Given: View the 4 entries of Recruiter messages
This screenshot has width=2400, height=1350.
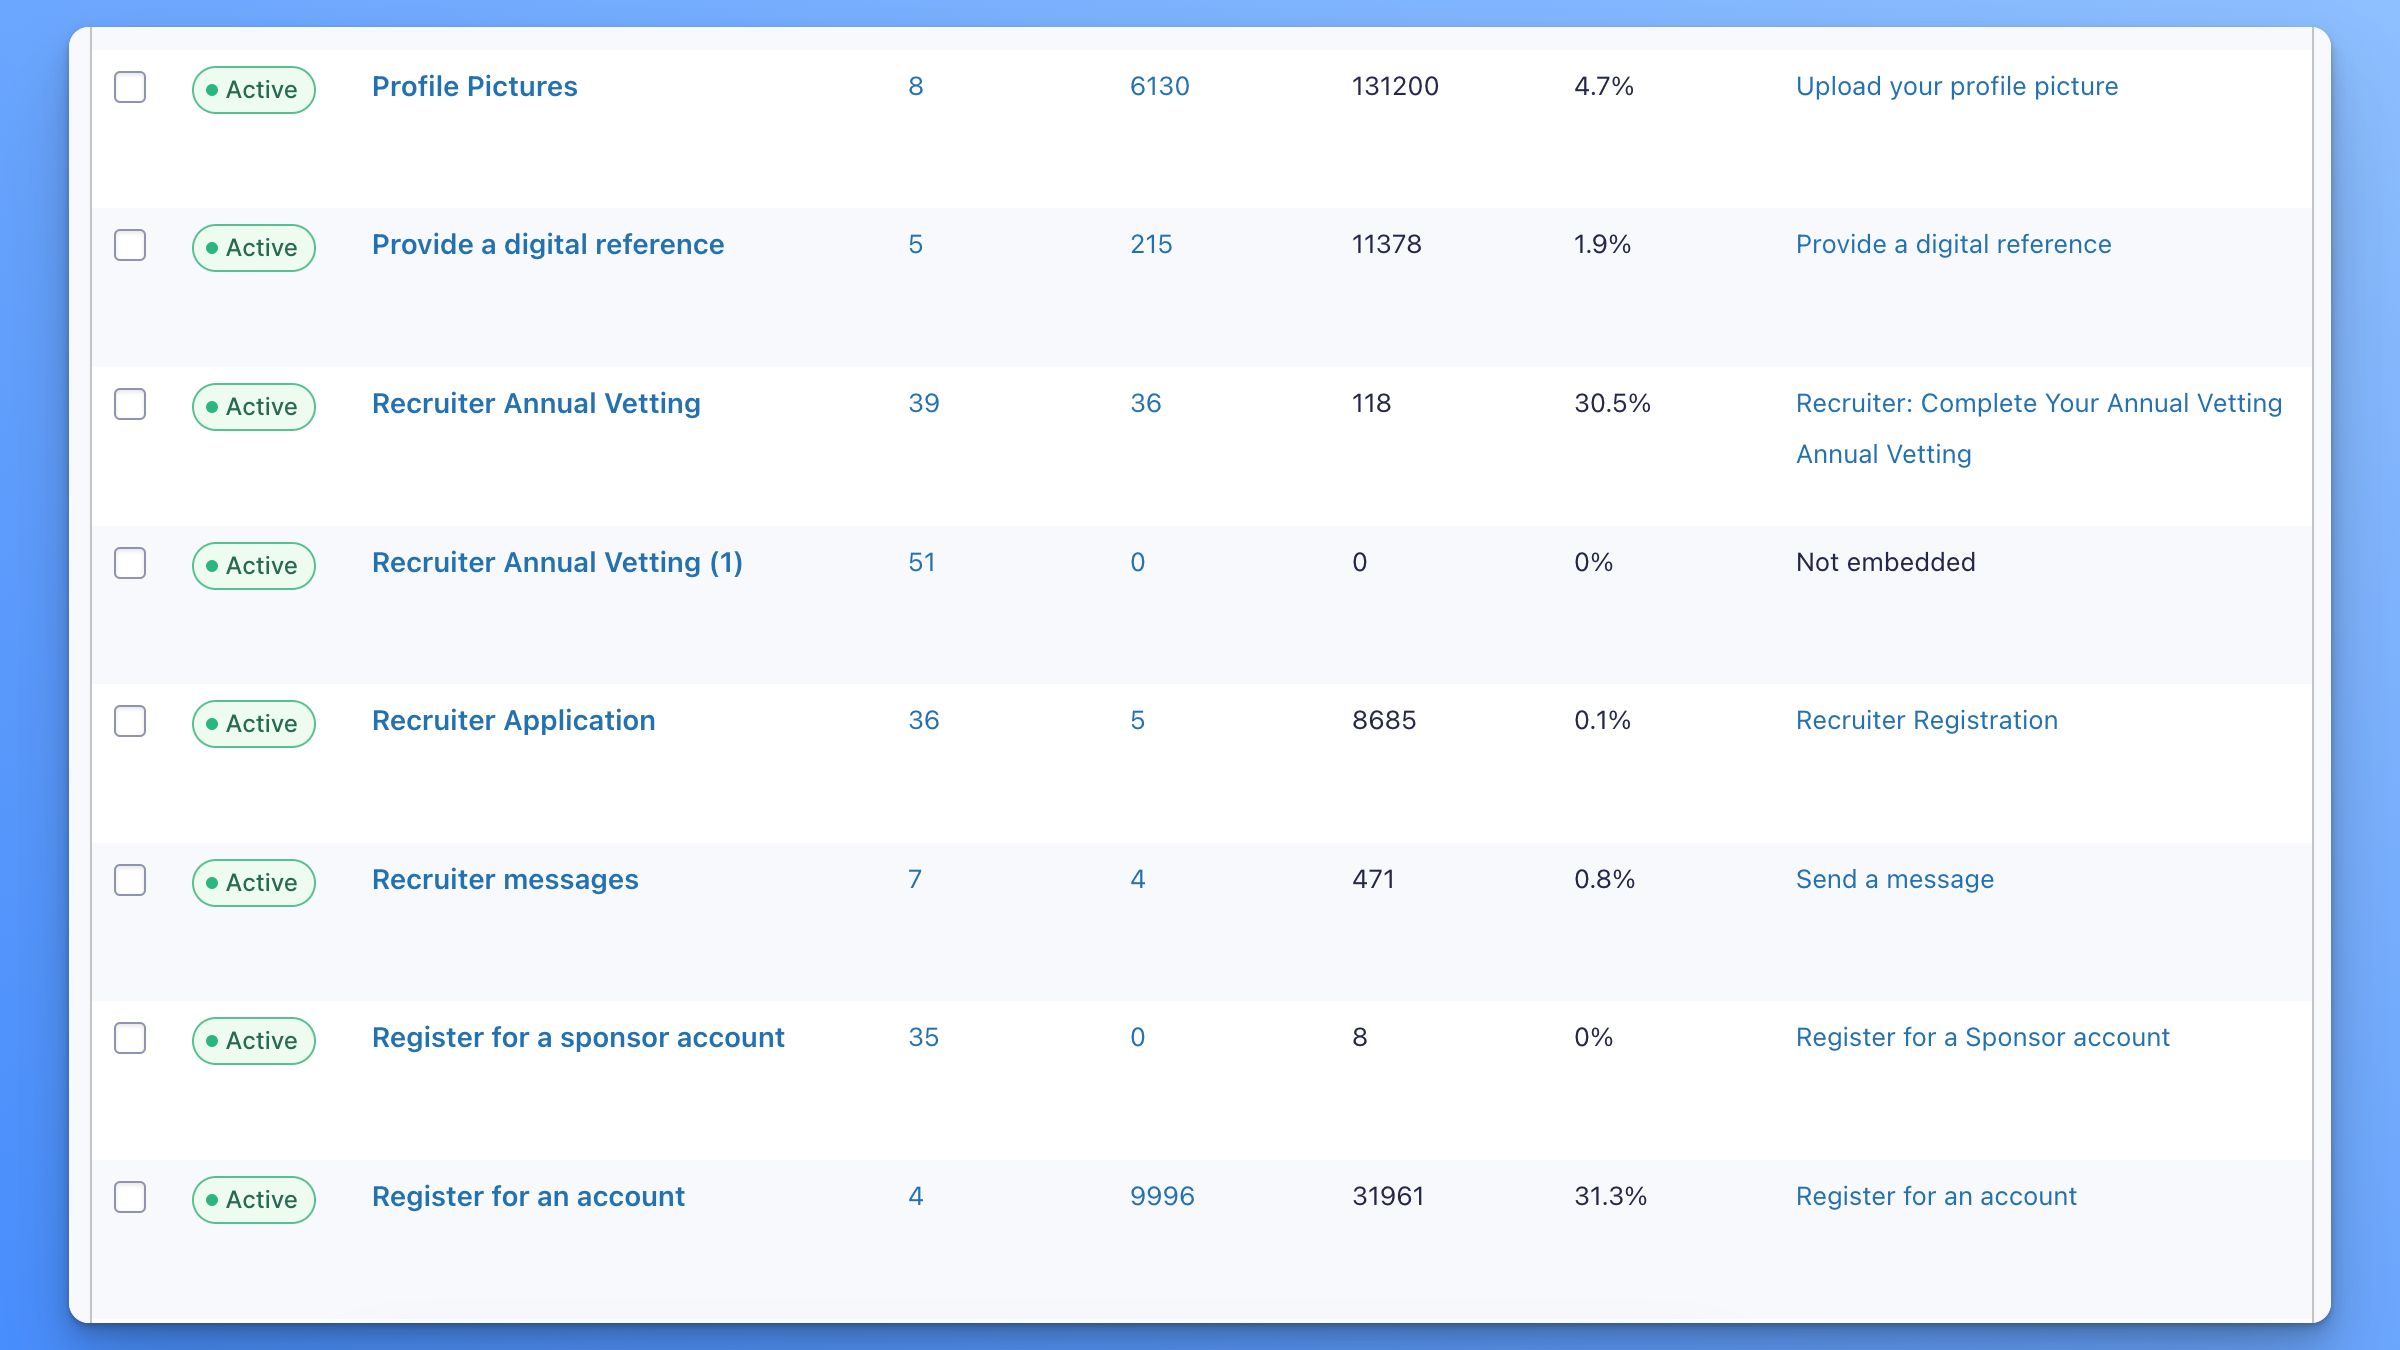Looking at the screenshot, I should coord(1137,879).
